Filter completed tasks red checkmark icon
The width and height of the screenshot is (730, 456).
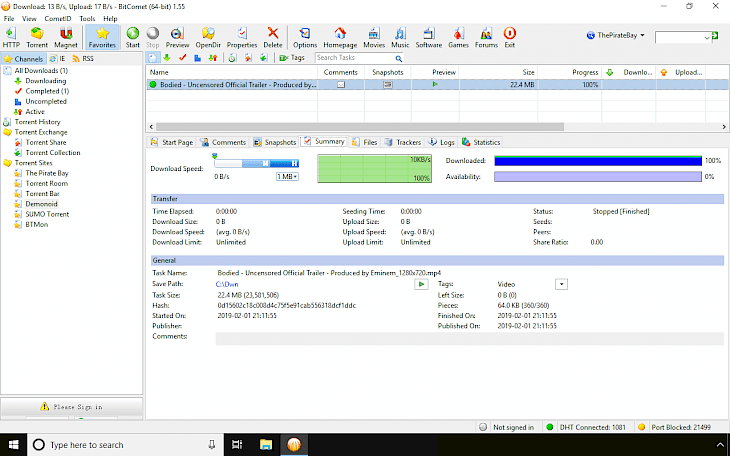pyautogui.click(x=182, y=58)
